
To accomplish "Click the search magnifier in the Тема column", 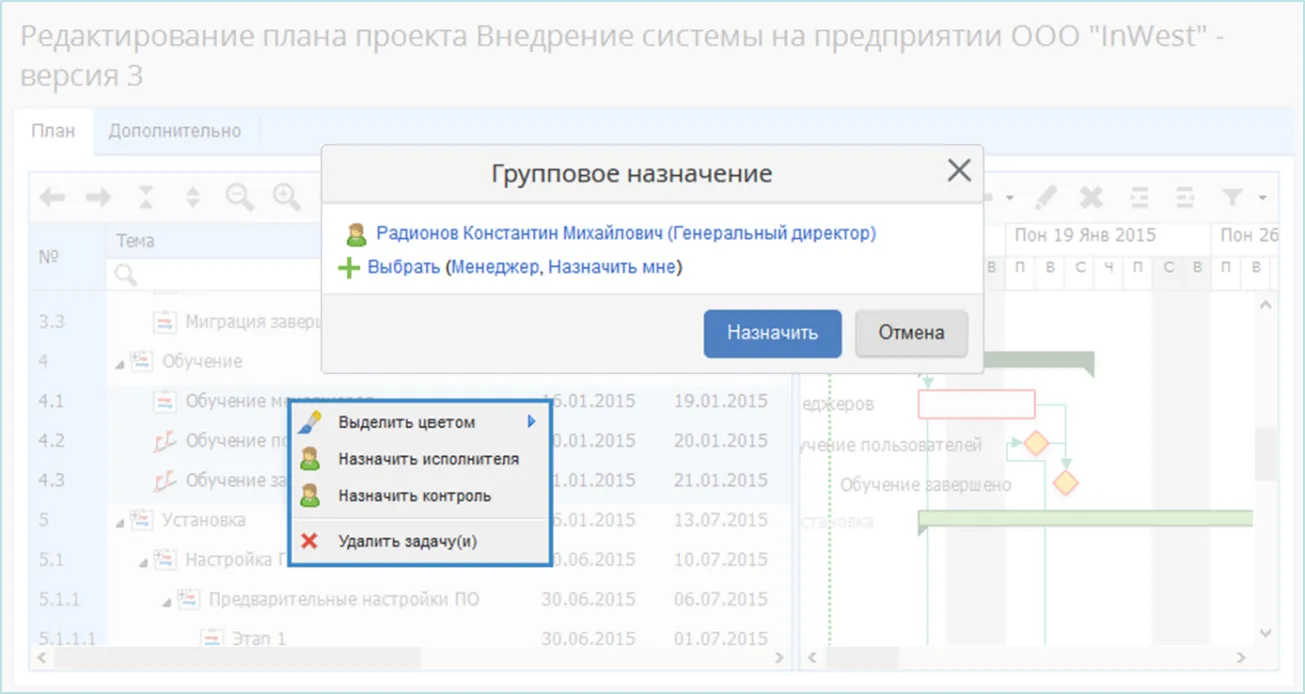I will click(x=122, y=271).
